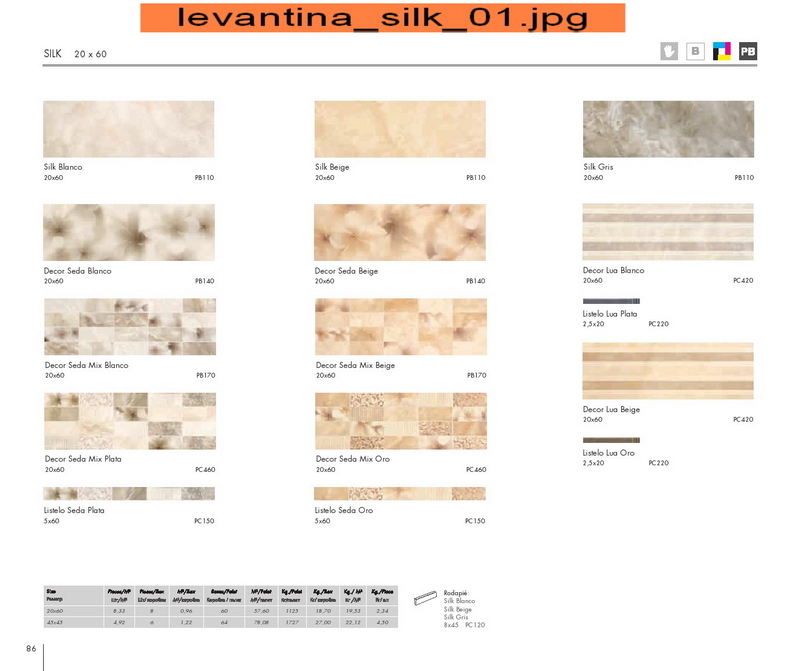This screenshot has height=671, width=800.
Task: Click the 'Listelo Lua Plata' label
Action: pyautogui.click(x=610, y=314)
